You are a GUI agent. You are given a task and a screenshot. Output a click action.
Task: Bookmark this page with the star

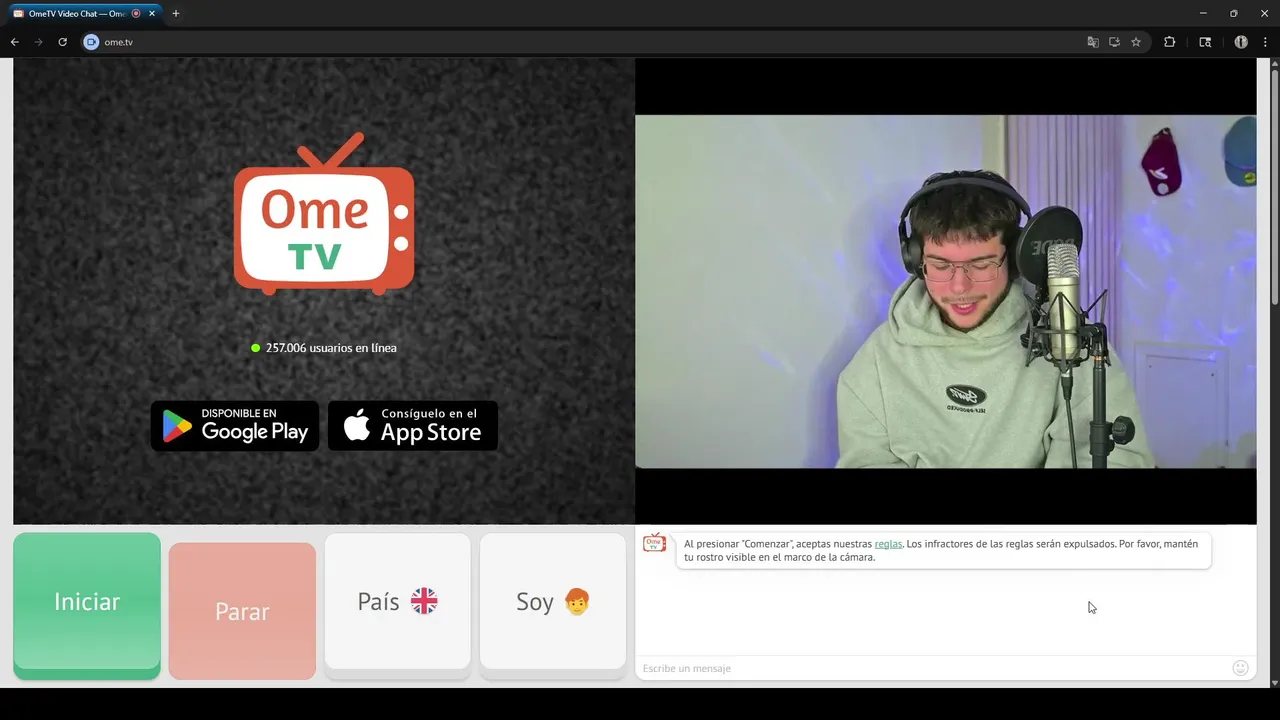[x=1136, y=42]
